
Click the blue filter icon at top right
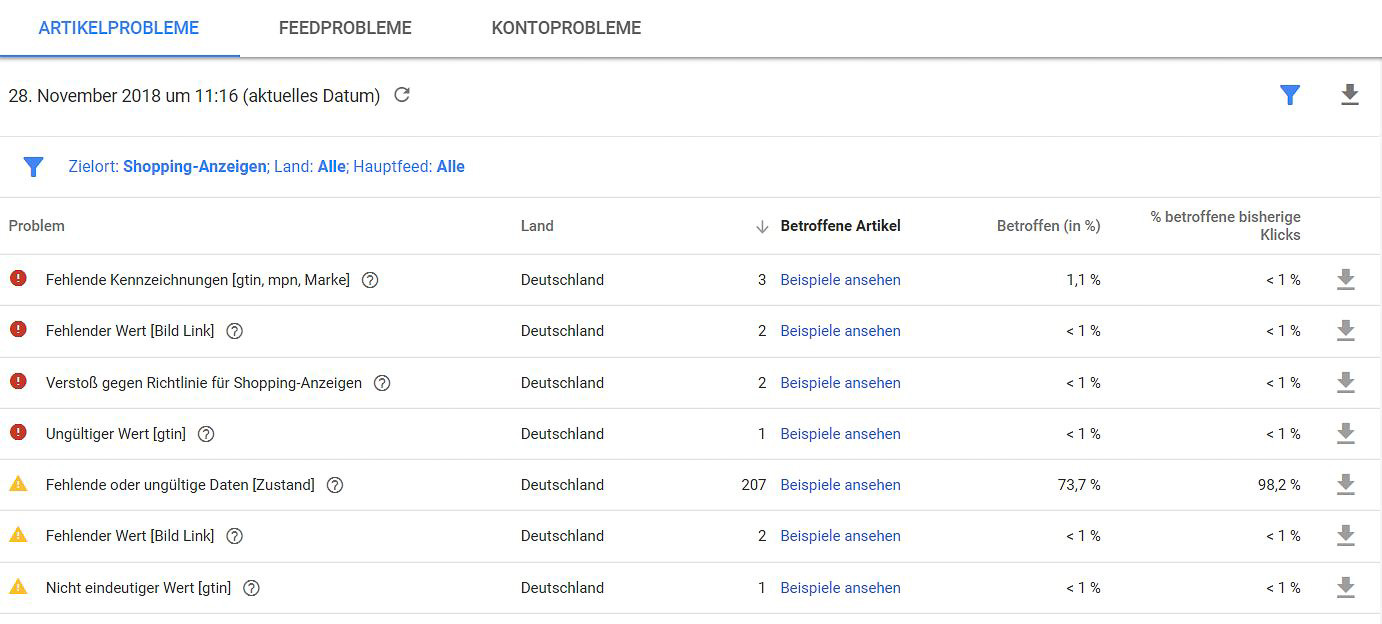tap(1290, 95)
